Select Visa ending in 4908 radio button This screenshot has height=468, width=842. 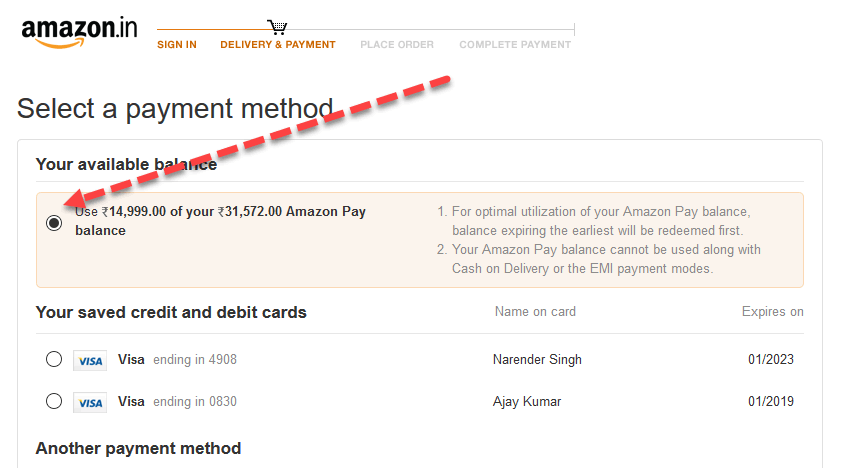(54, 359)
